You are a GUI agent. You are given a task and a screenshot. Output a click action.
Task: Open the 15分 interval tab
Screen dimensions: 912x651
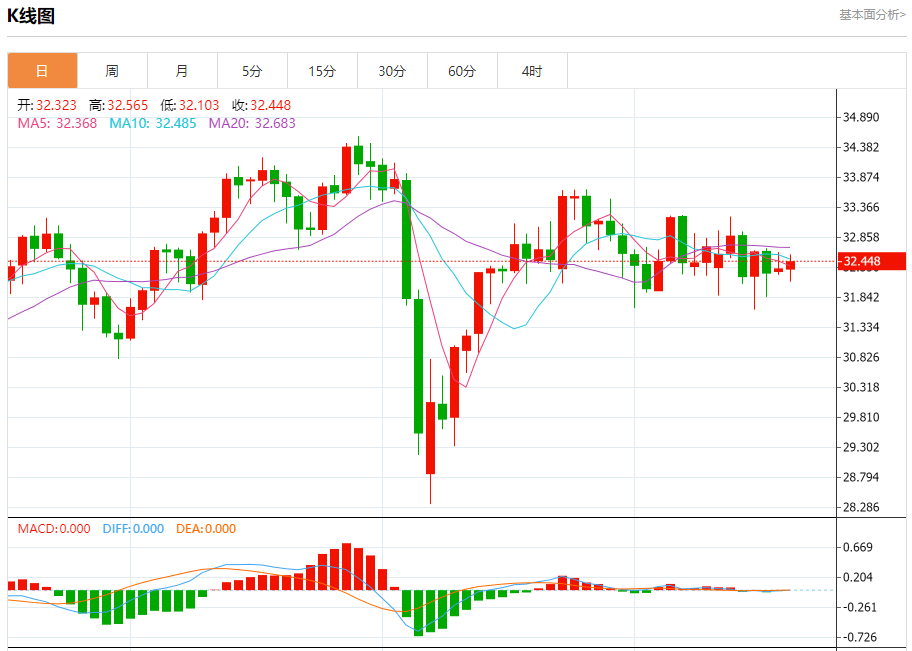click(322, 71)
